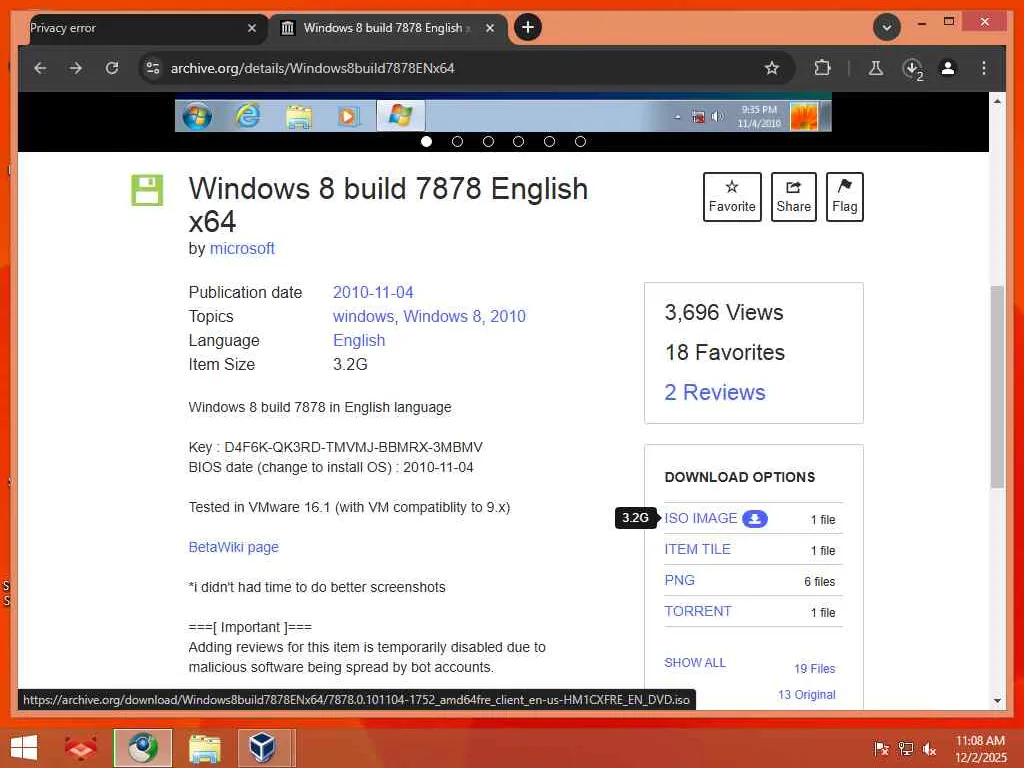The height and width of the screenshot is (768, 1024).
Task: Open the 2 Reviews link
Action: tap(714, 392)
